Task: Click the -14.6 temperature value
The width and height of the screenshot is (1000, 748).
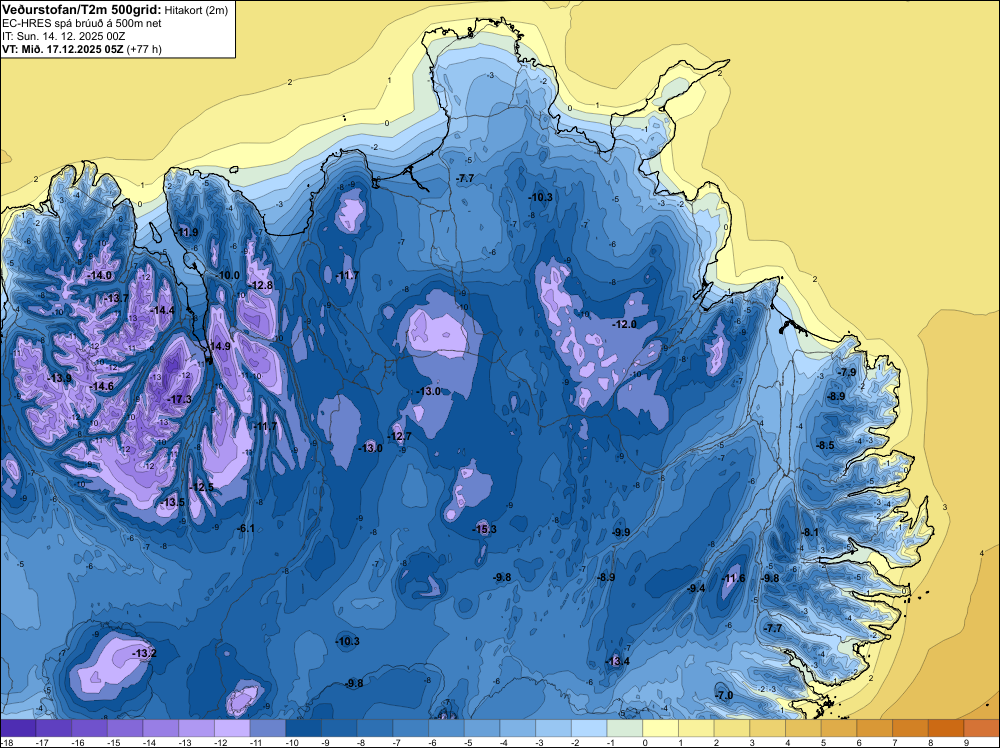Action: [101, 386]
